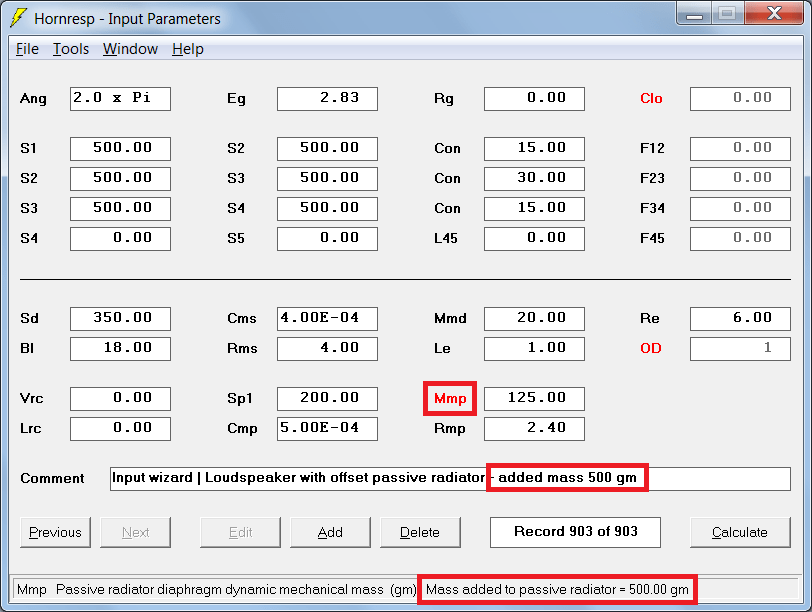The height and width of the screenshot is (612, 812).
Task: Click the Con field showing 30.00
Action: (x=534, y=179)
